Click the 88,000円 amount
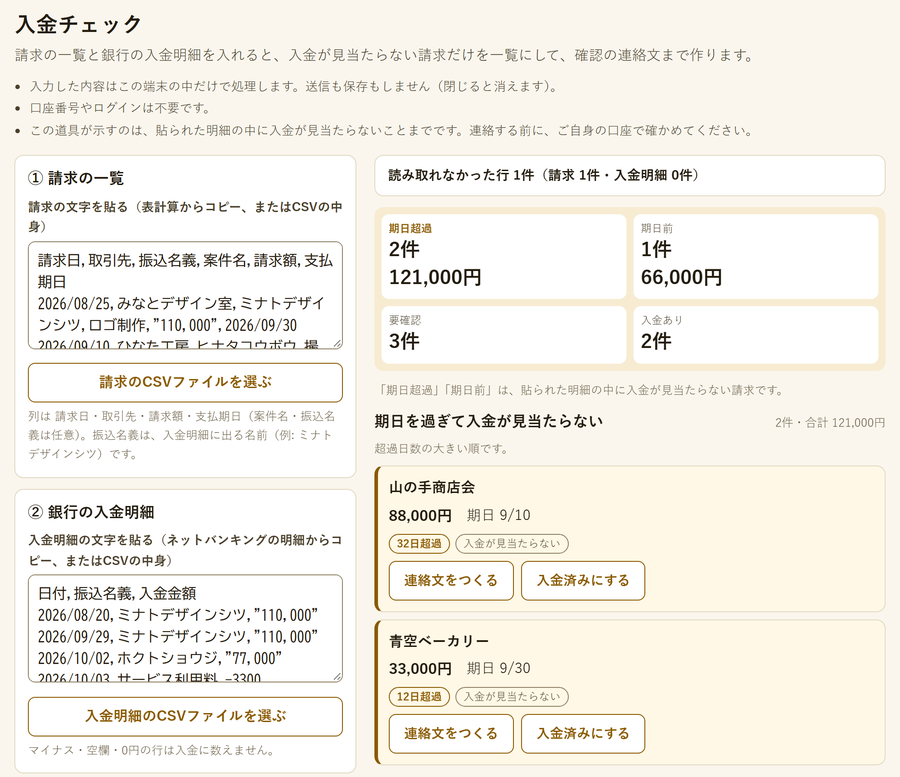 click(420, 515)
